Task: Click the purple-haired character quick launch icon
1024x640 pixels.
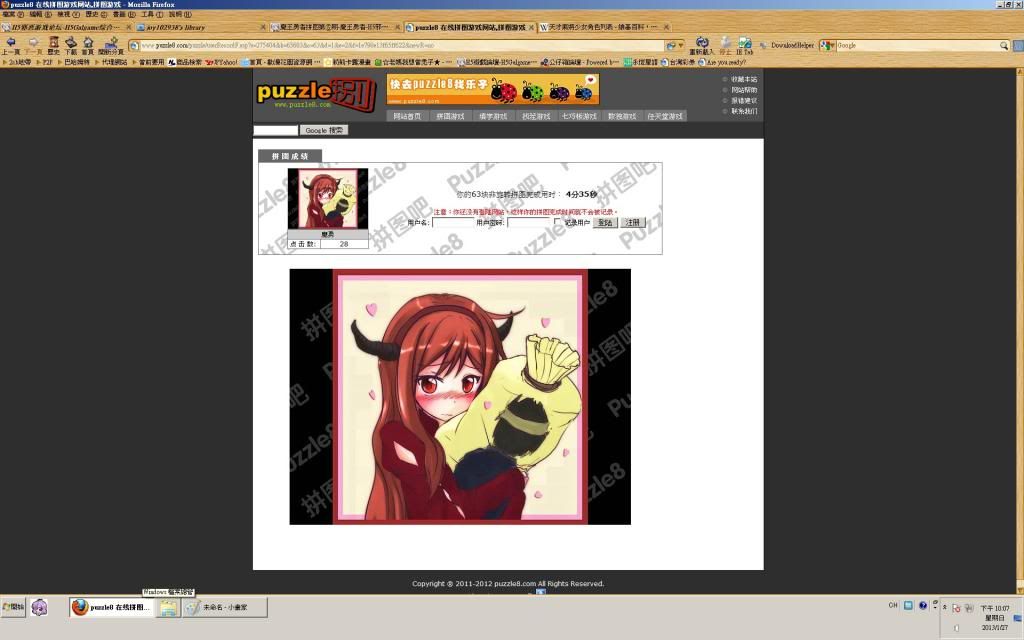Action: coord(39,607)
